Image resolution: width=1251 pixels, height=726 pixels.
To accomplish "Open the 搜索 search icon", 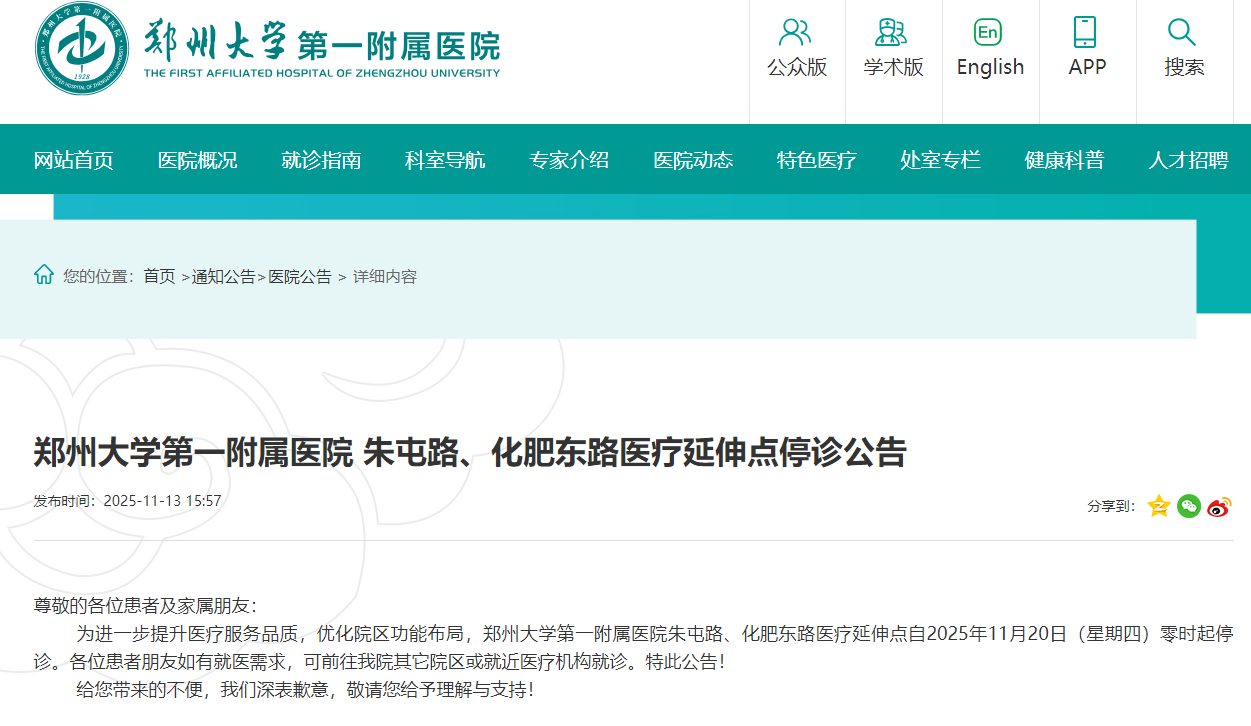I will [x=1183, y=33].
